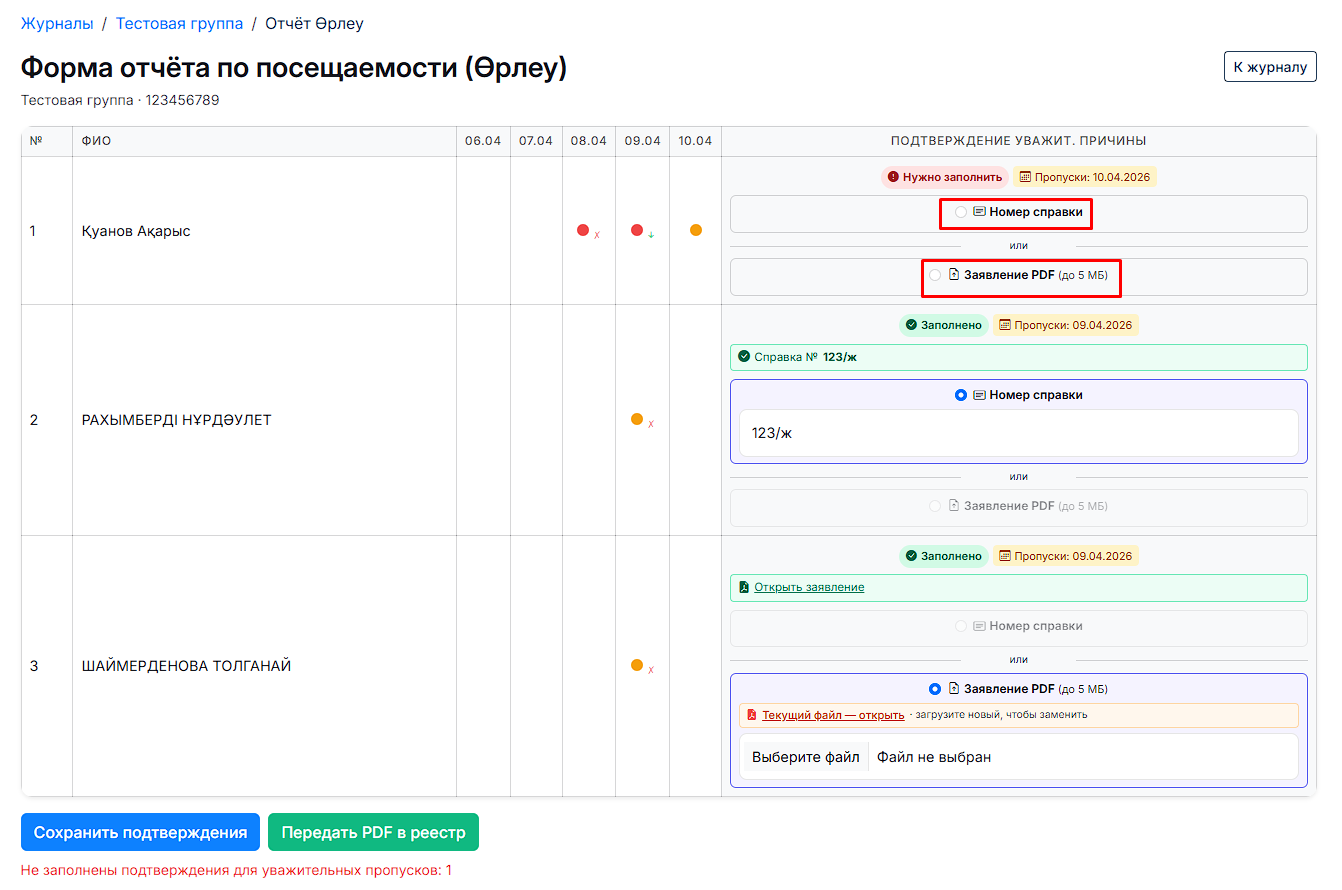Click Передать PDF в реестр button
This screenshot has width=1342, height=890.
[x=373, y=832]
